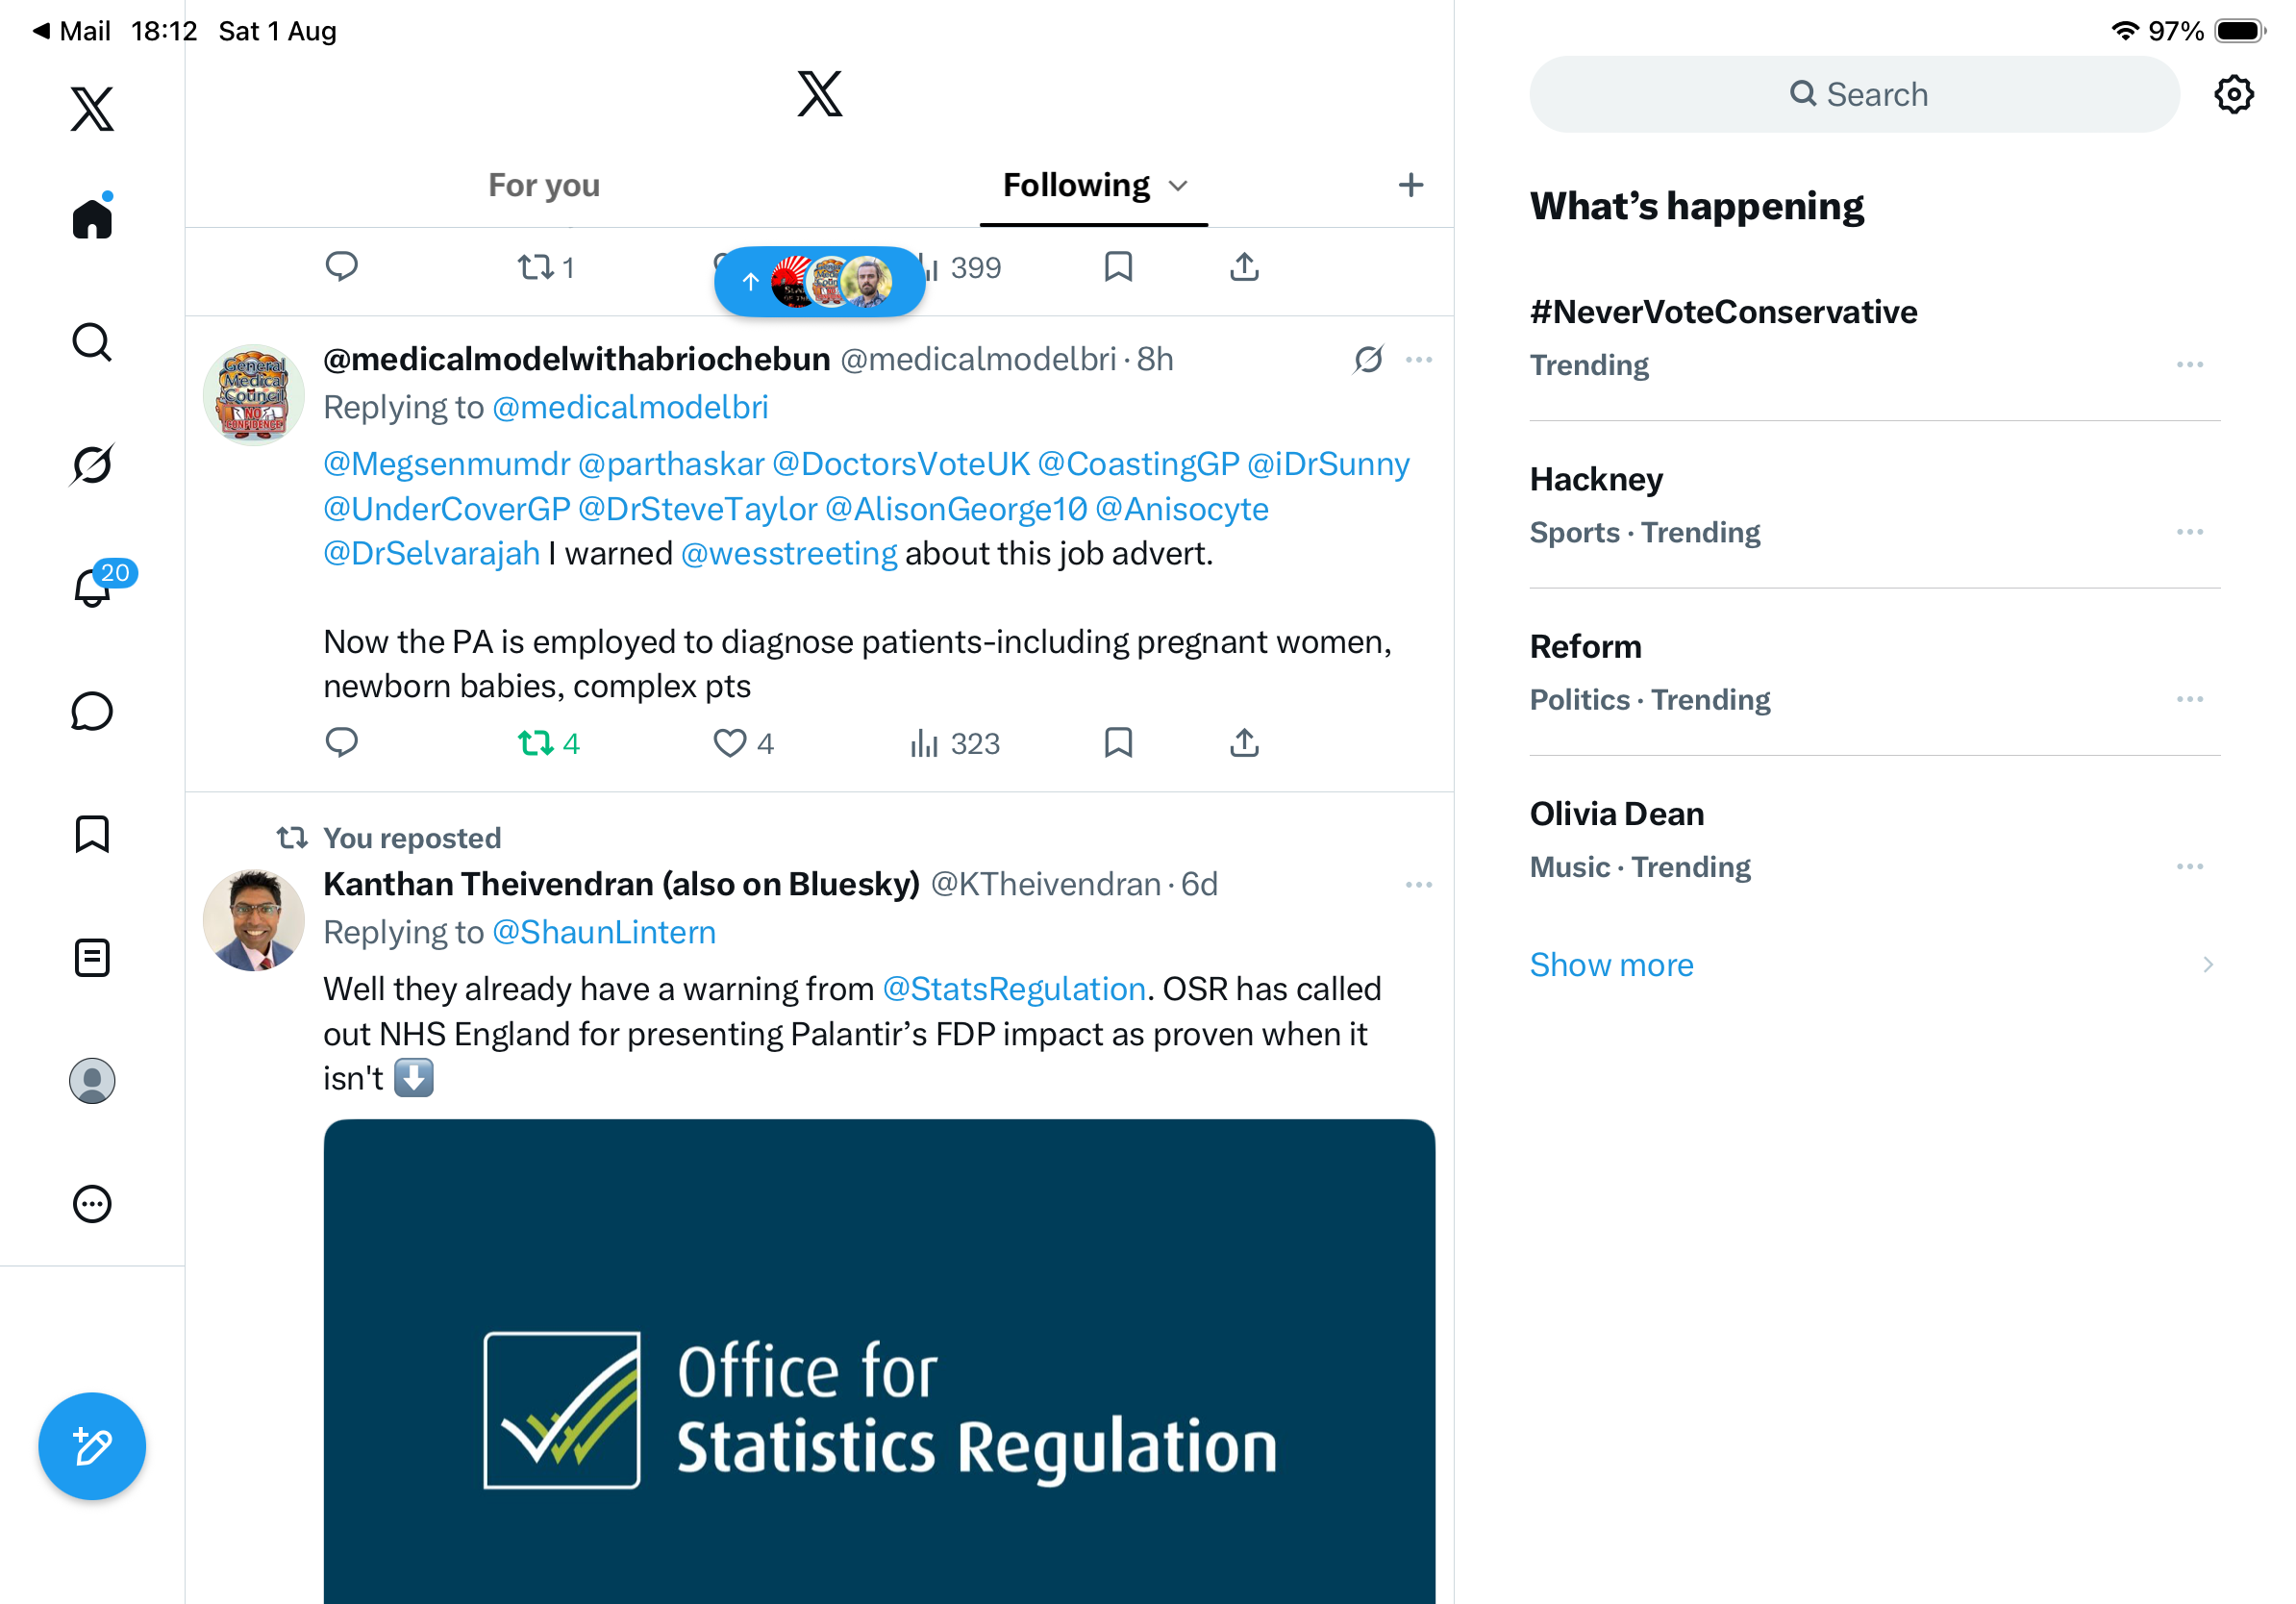The image size is (2296, 1604).
Task: Bookmark the medicalmodelbri post
Action: coord(1118,743)
